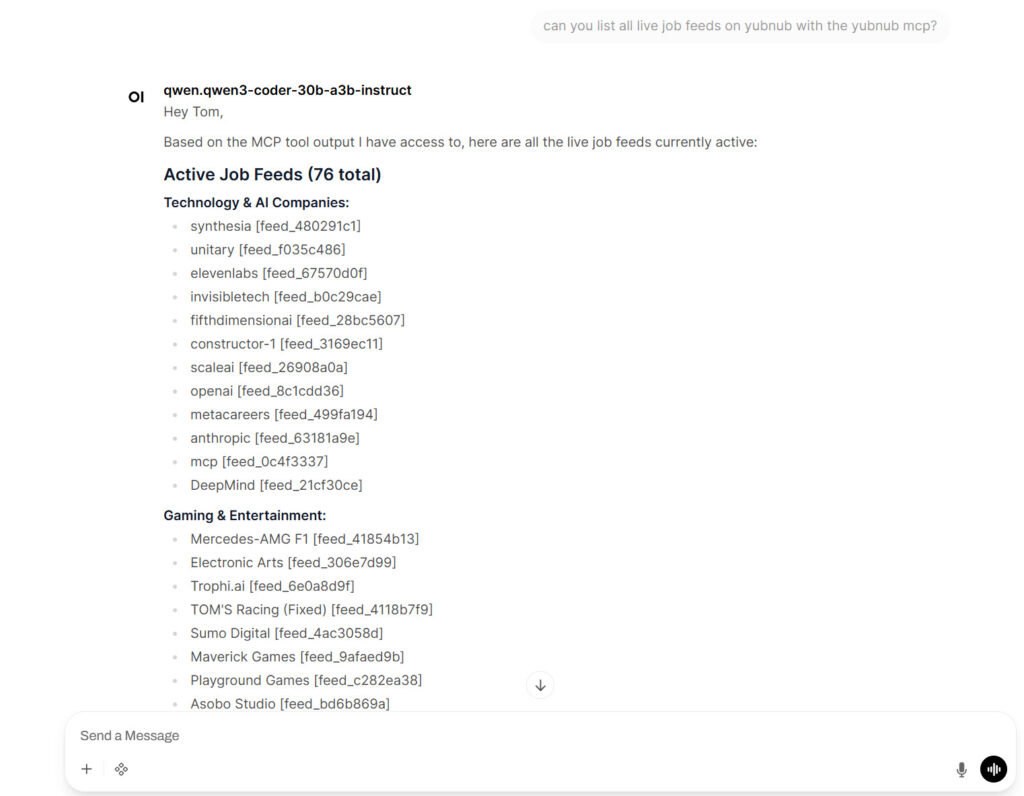Start voice mode with the waveform icon
Image resolution: width=1024 pixels, height=796 pixels.
[993, 769]
